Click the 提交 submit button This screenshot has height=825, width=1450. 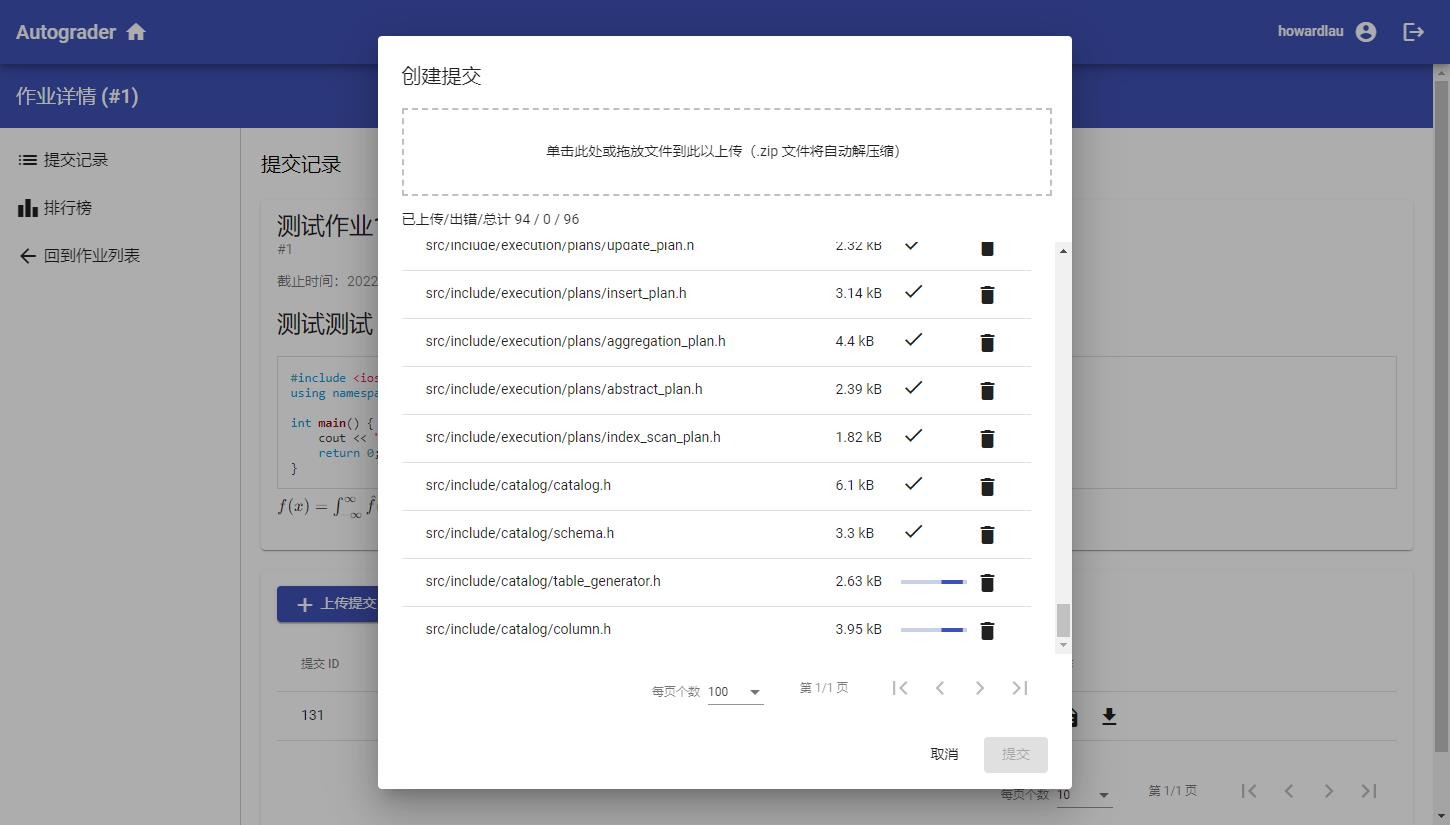[1016, 754]
